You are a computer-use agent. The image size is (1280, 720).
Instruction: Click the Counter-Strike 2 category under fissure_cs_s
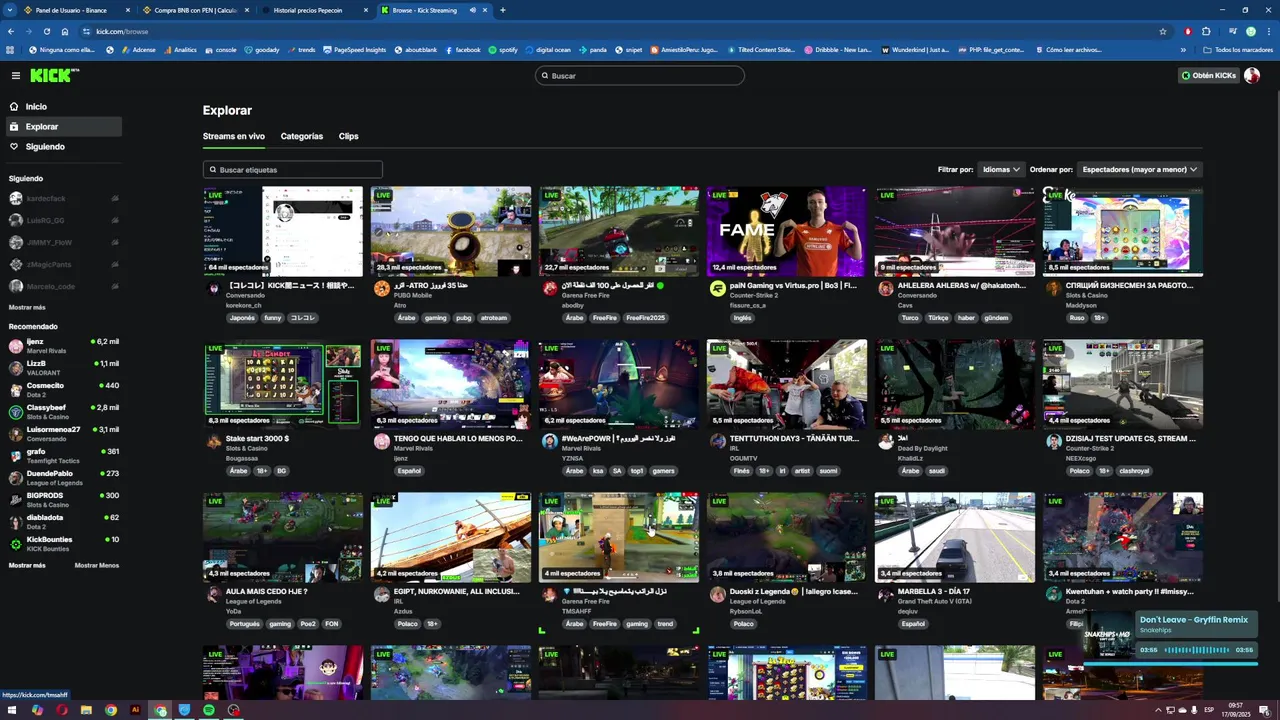click(756, 295)
